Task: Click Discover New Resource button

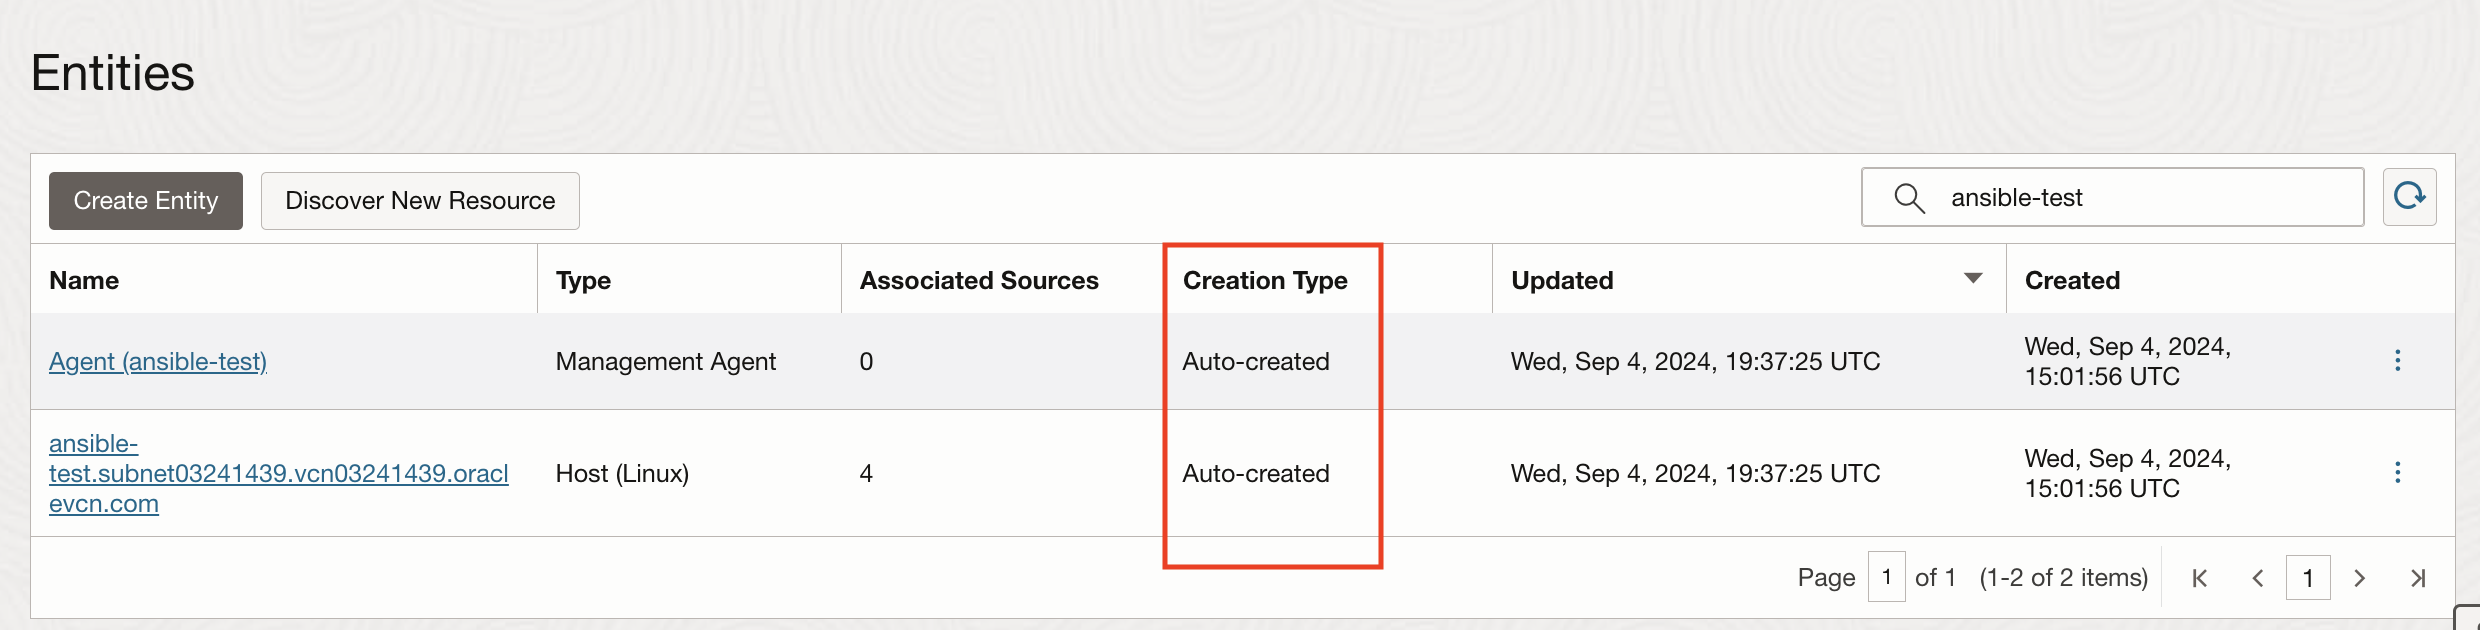Action: point(420,201)
